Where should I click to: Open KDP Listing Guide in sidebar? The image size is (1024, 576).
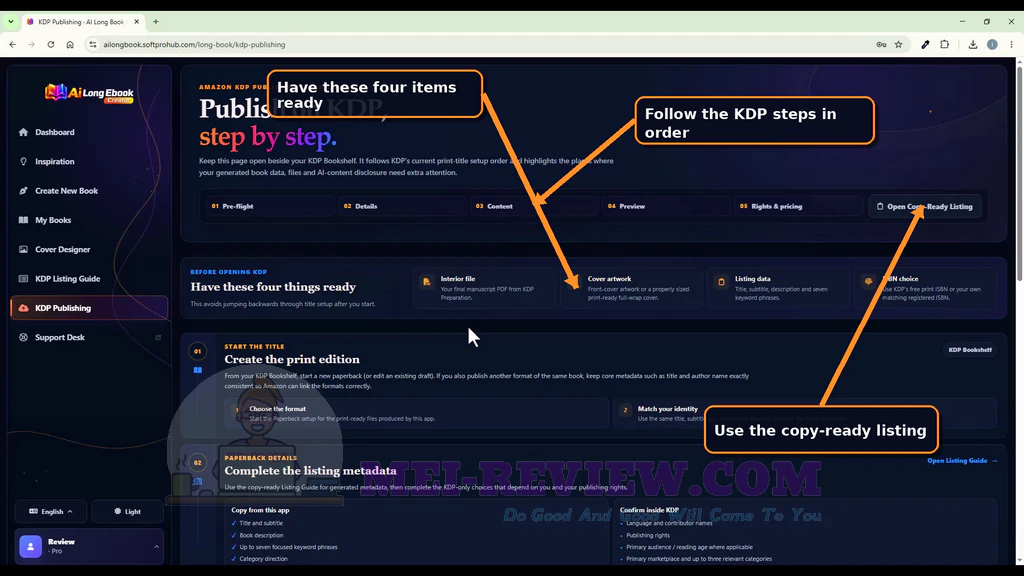click(89, 279)
